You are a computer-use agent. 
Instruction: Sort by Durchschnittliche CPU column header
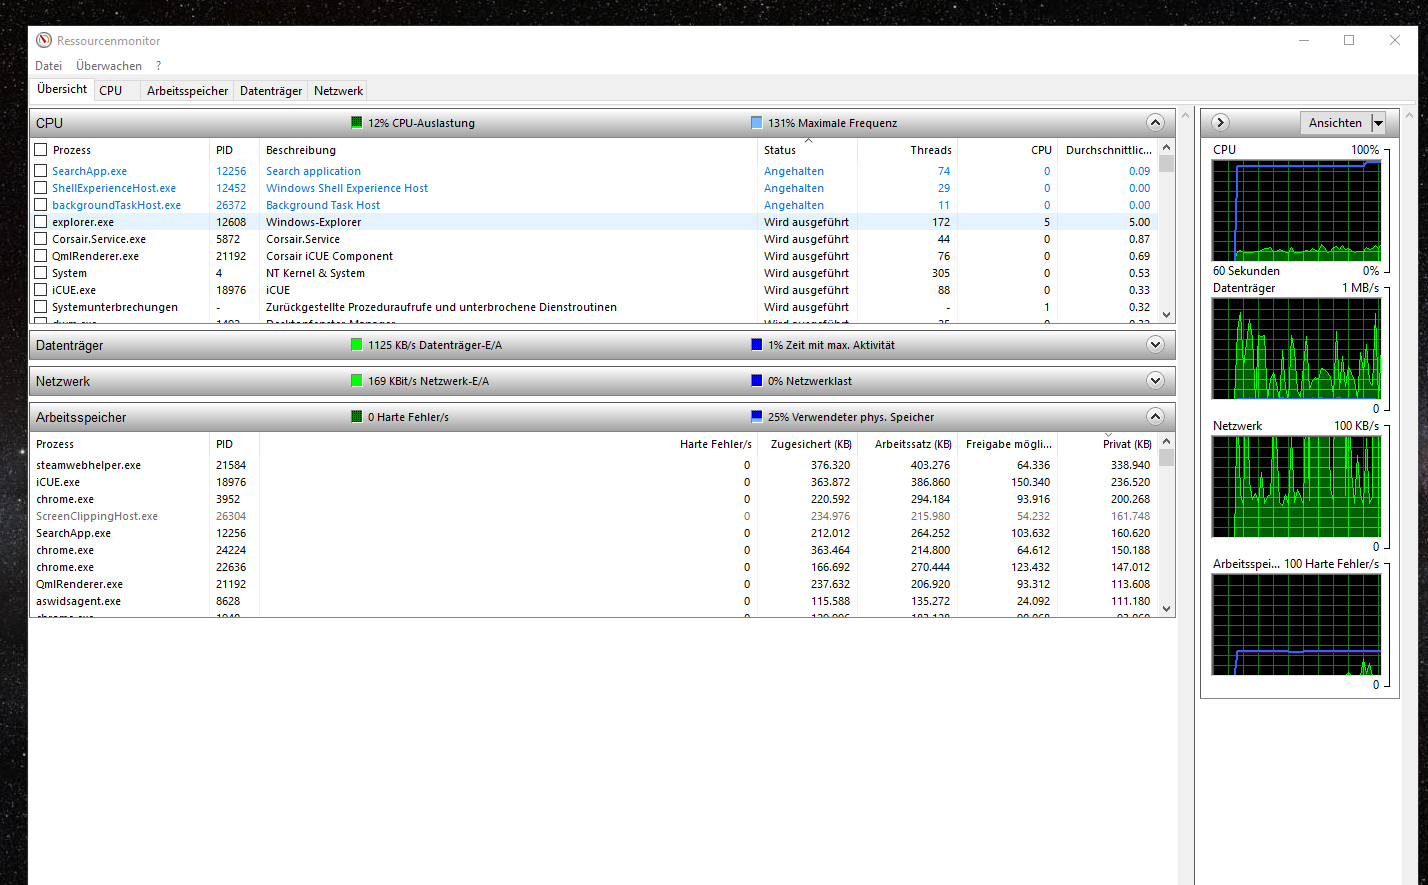click(x=1107, y=150)
